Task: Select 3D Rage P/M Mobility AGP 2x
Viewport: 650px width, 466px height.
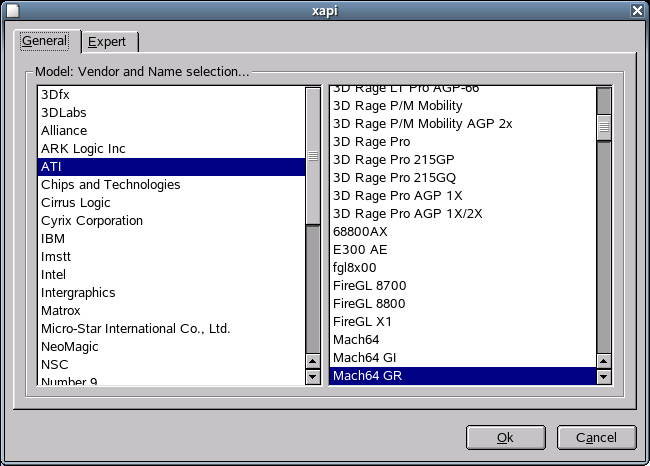Action: click(463, 124)
